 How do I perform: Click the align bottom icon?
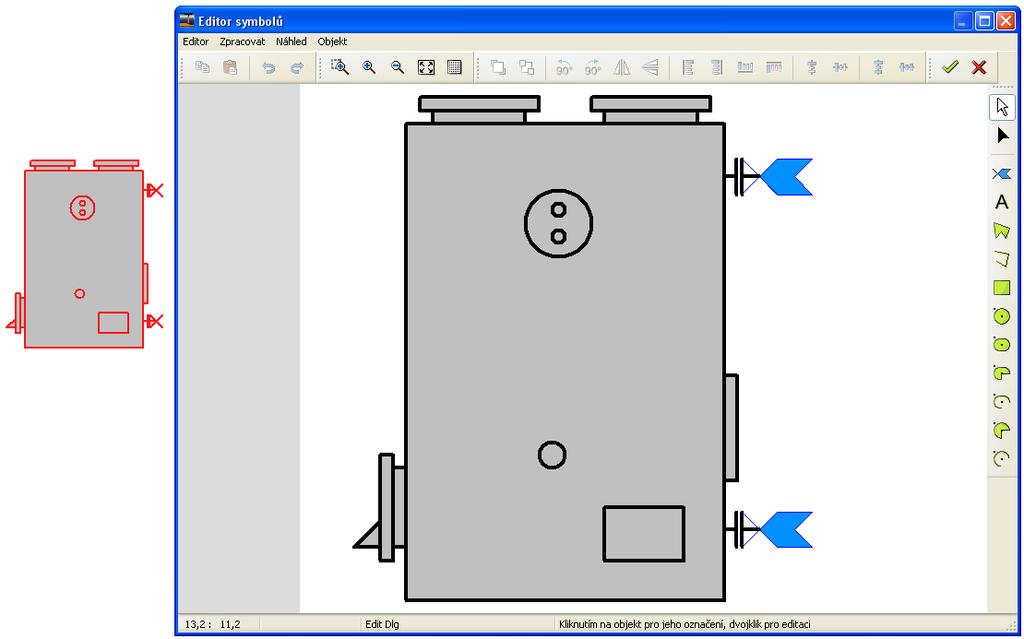pos(745,67)
